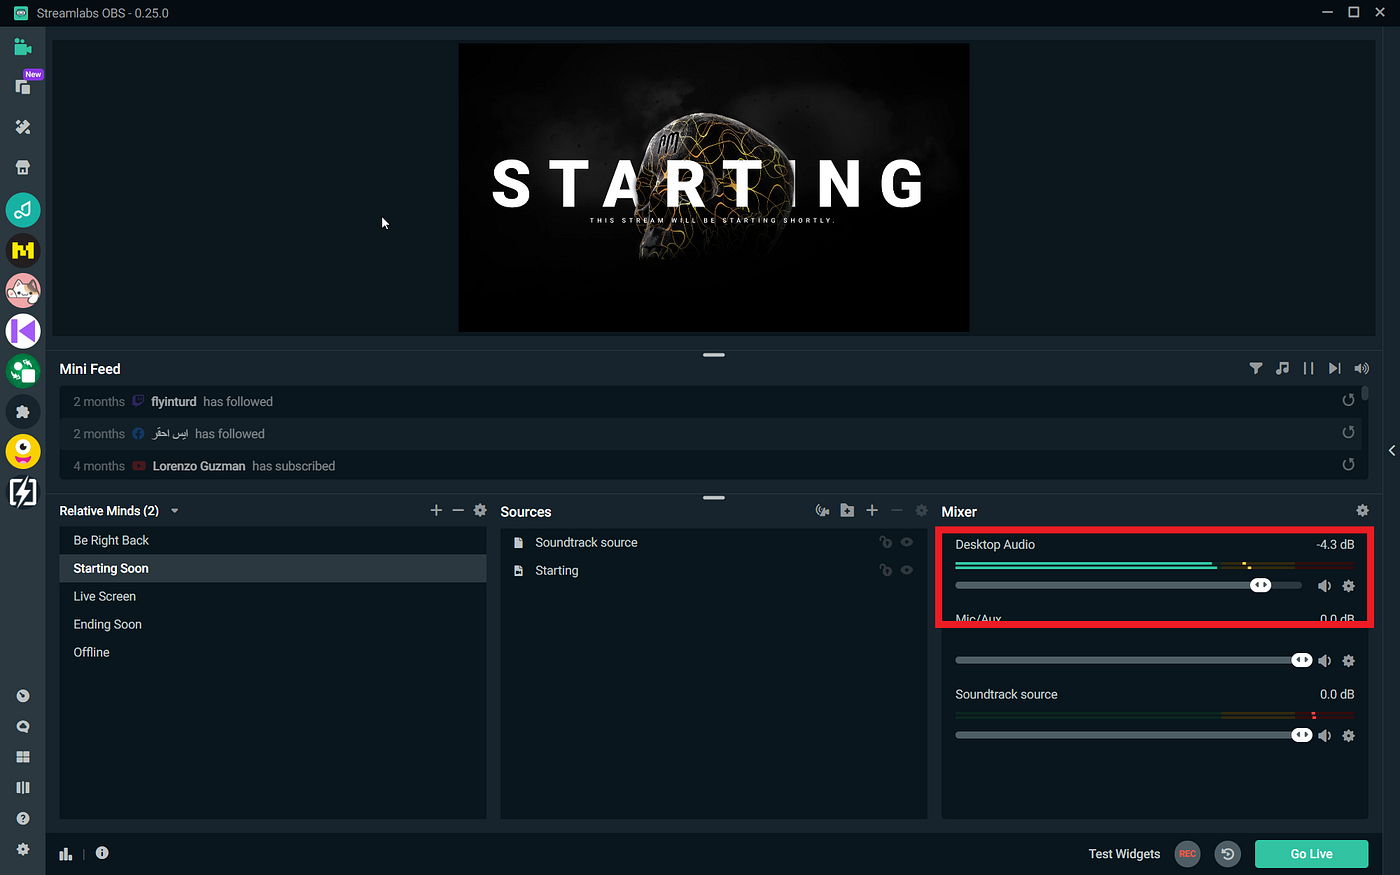Open the lightning bolt app icon

pos(23,492)
